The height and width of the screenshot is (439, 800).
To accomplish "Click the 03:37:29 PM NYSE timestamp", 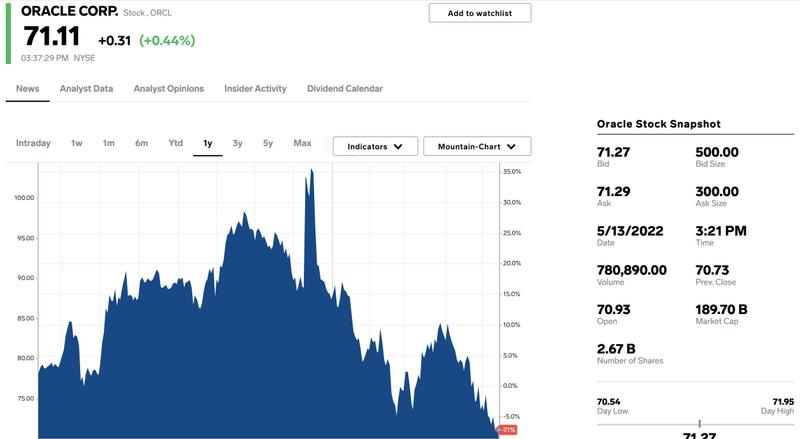I will coord(58,58).
